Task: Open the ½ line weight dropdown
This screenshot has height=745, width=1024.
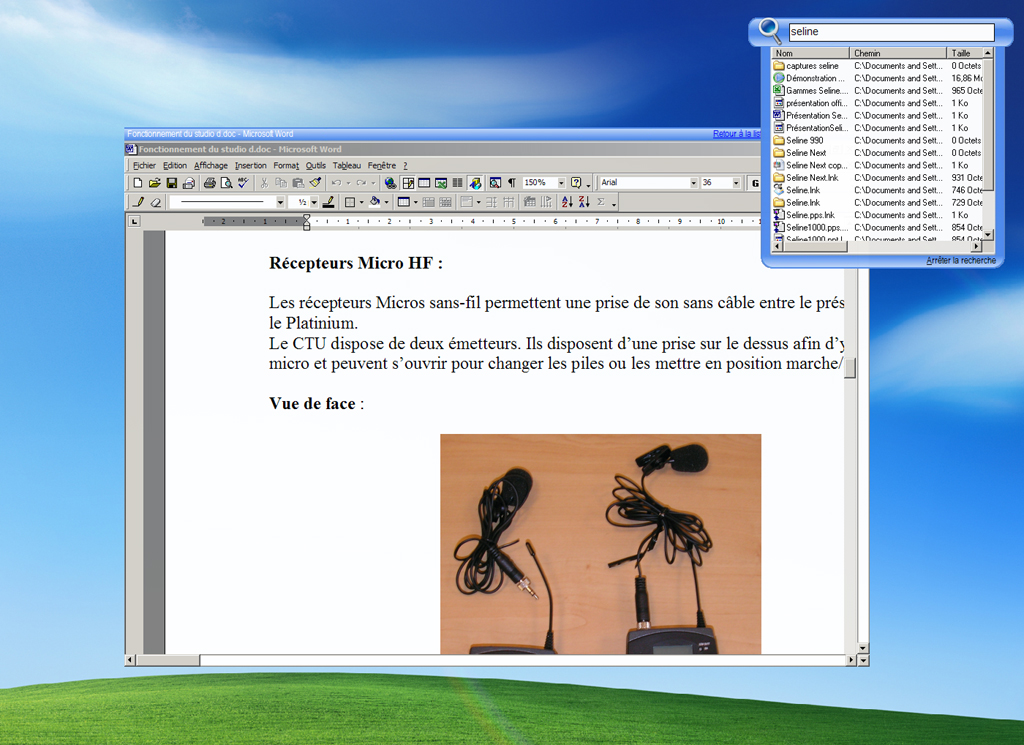Action: click(314, 202)
